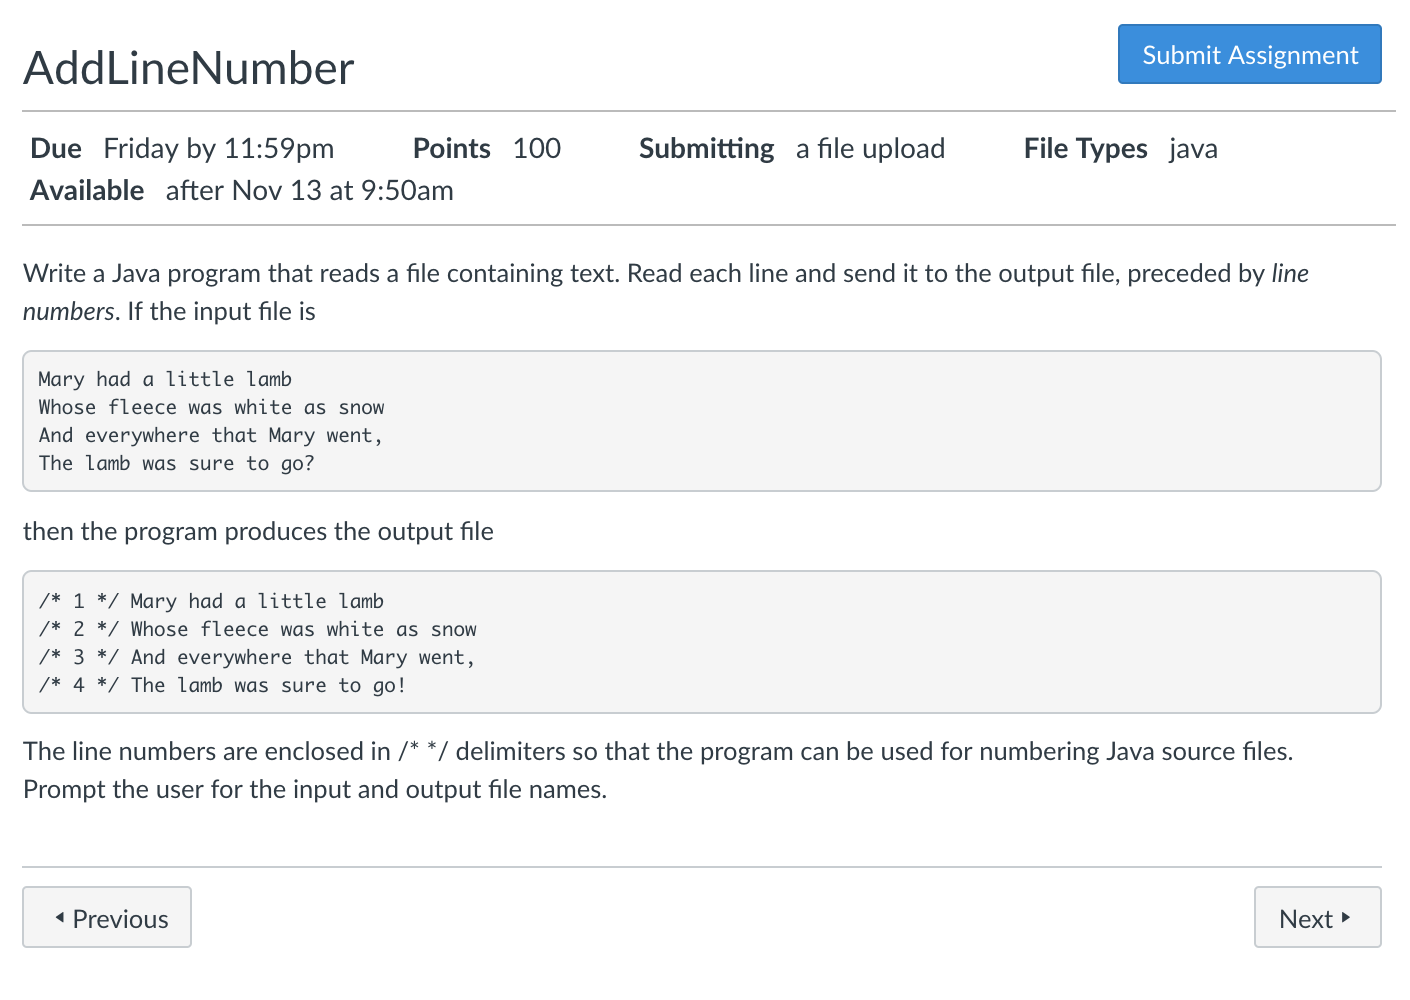
Task: Click the AddLineNumber assignment title
Action: 189,68
